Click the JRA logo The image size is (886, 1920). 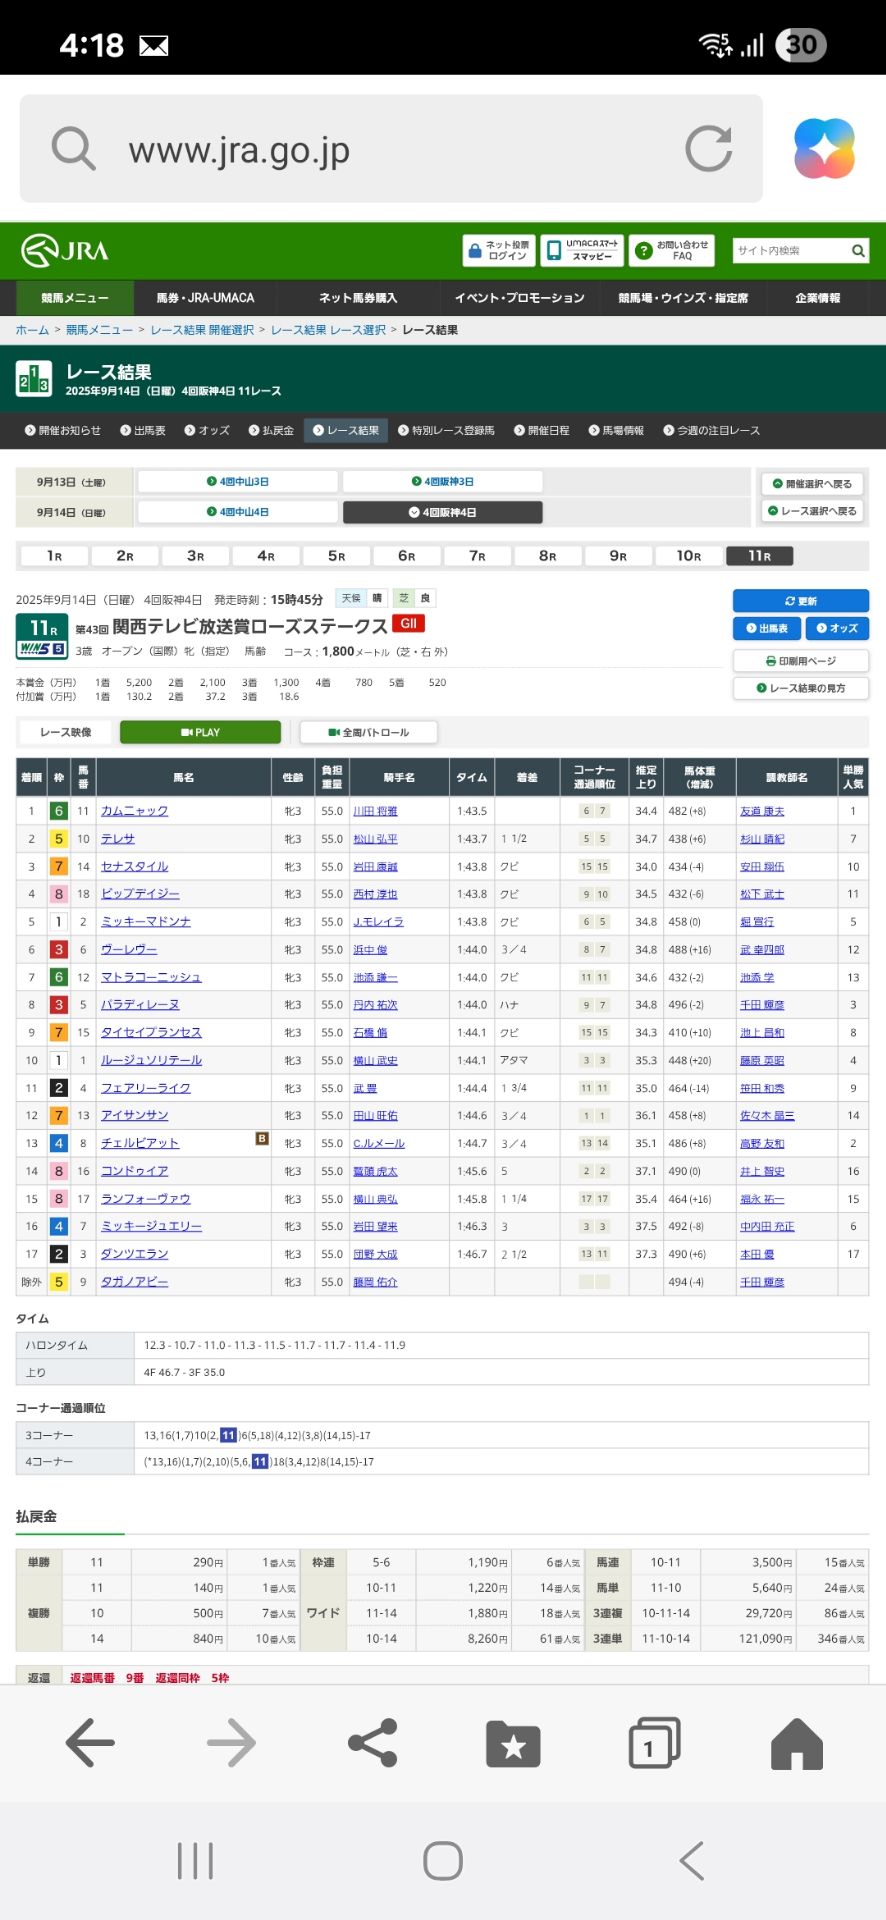65,250
